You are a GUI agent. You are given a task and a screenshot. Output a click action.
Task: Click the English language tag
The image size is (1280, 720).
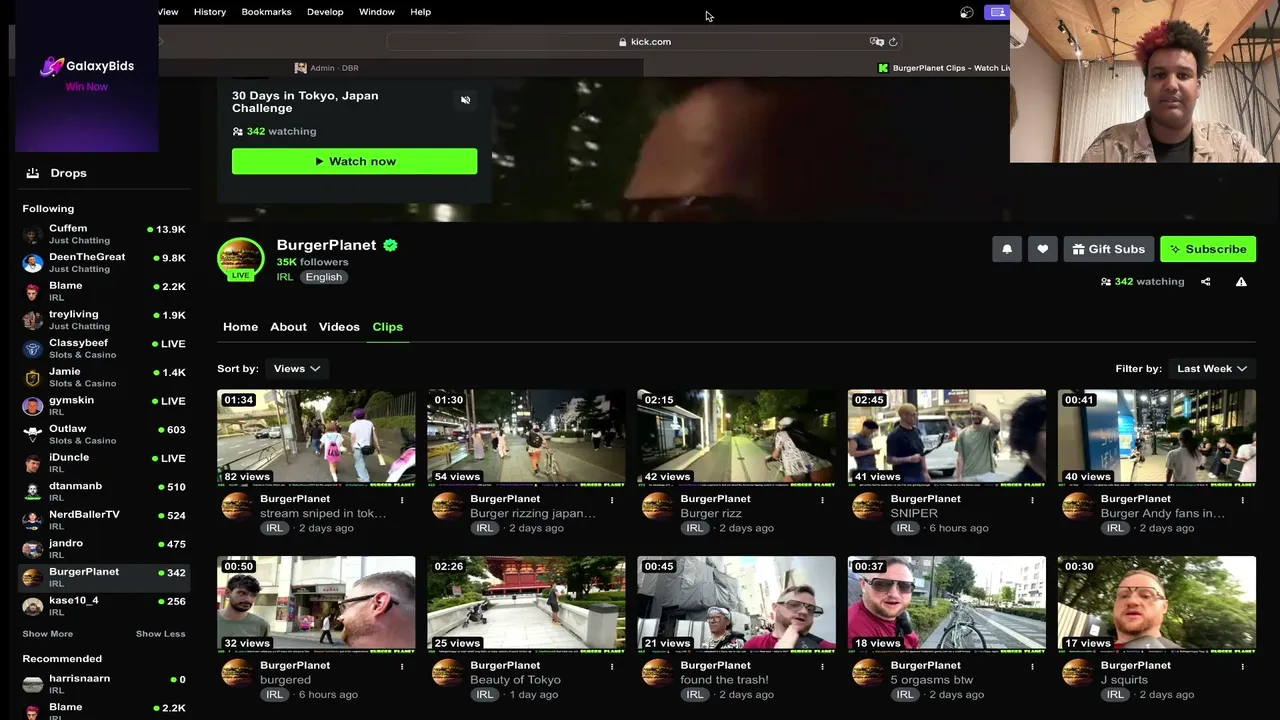(324, 277)
